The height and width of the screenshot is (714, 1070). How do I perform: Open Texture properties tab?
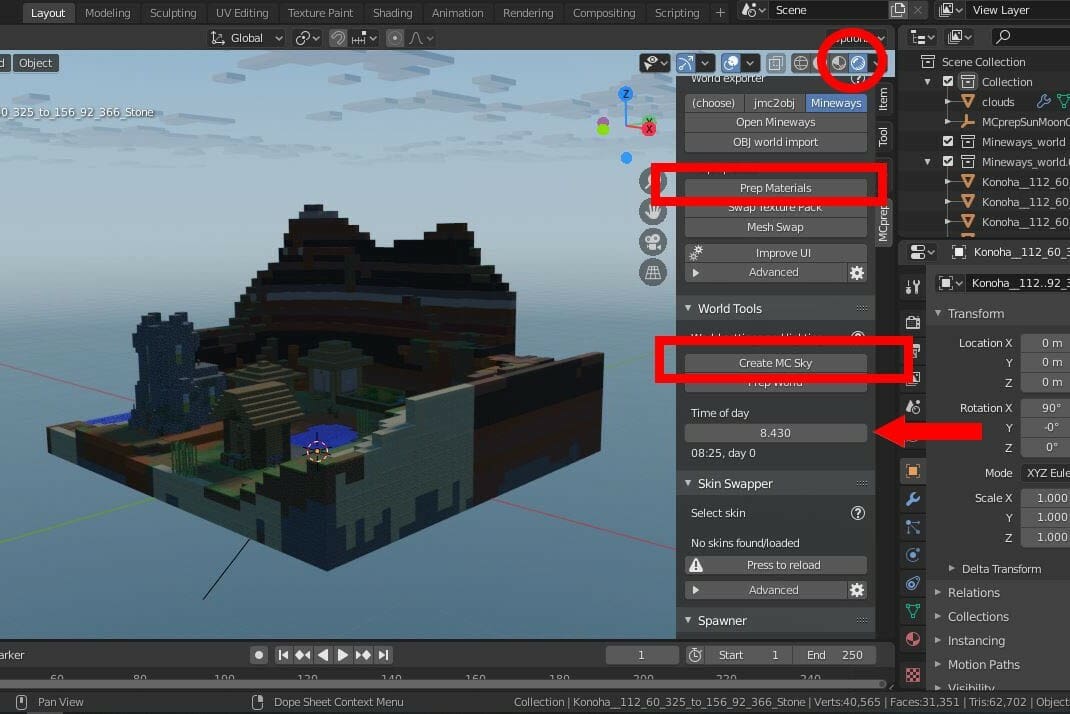tap(913, 675)
